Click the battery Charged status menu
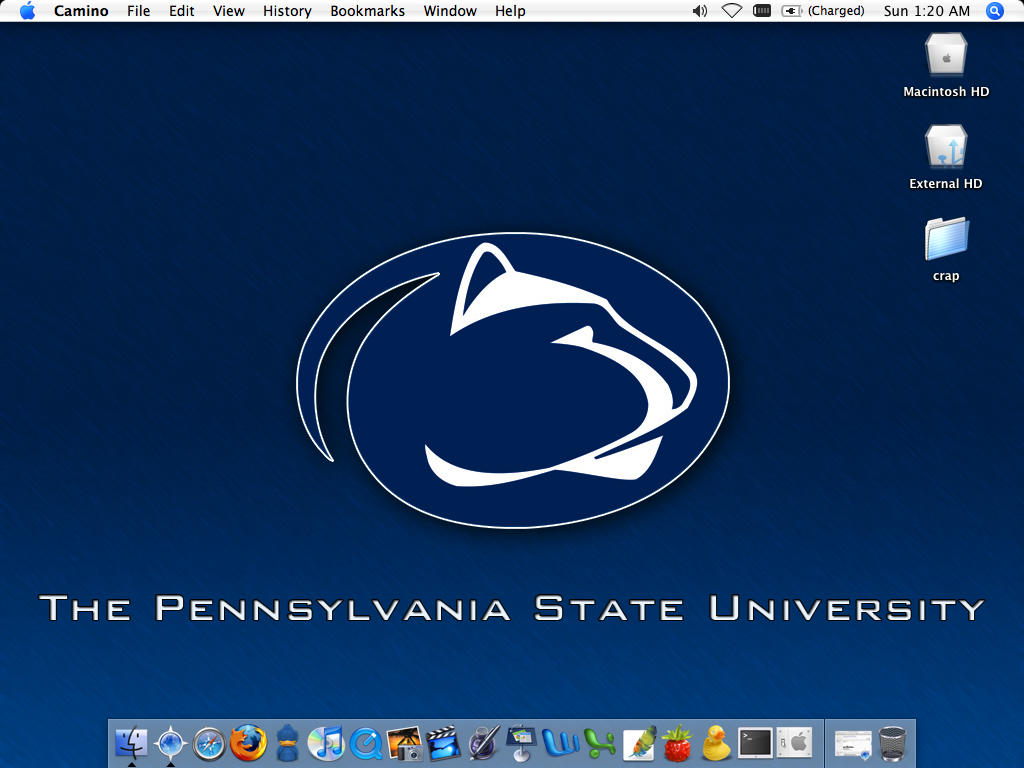 (823, 11)
